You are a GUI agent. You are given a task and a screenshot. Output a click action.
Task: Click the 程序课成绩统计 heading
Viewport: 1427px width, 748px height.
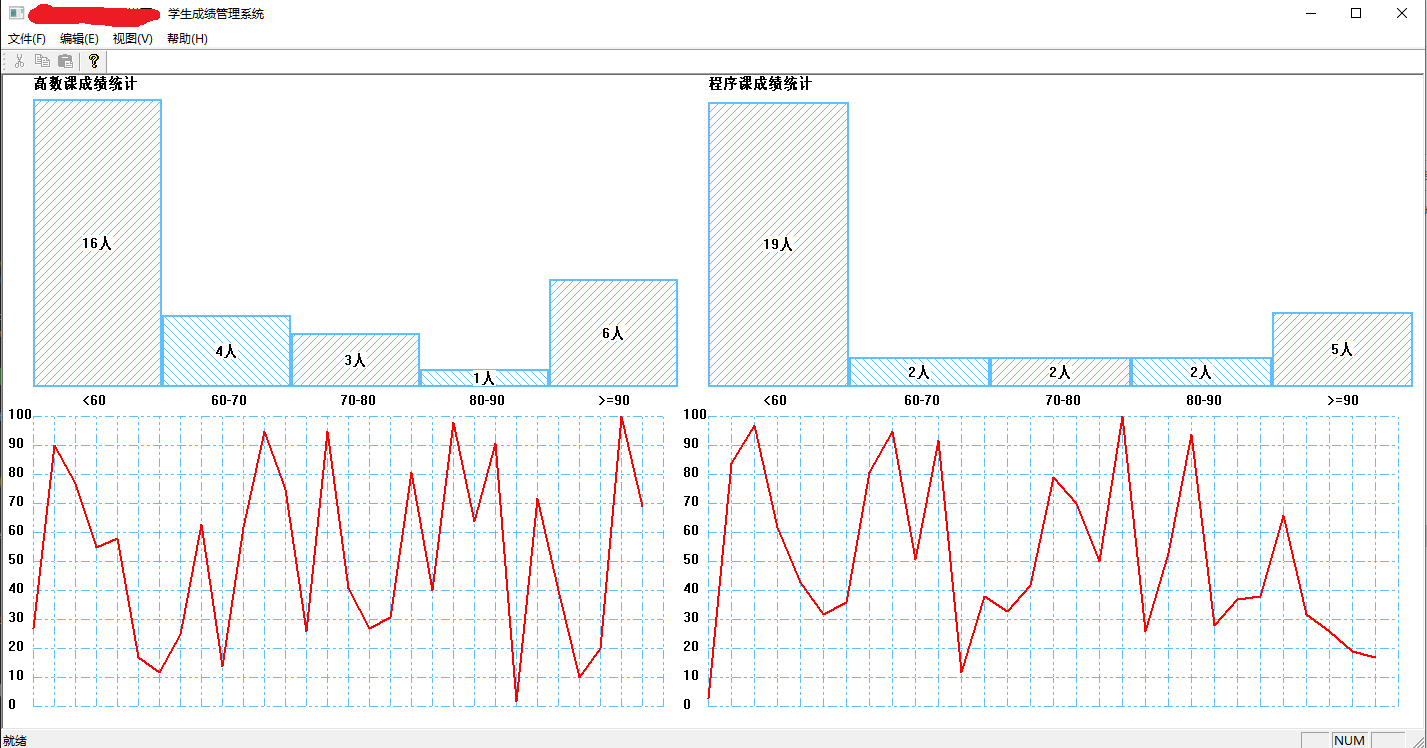tap(760, 84)
